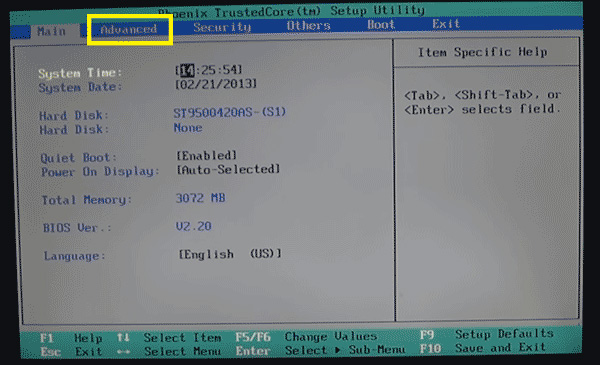600x365 pixels.
Task: Open the Main tab
Action: (x=51, y=31)
